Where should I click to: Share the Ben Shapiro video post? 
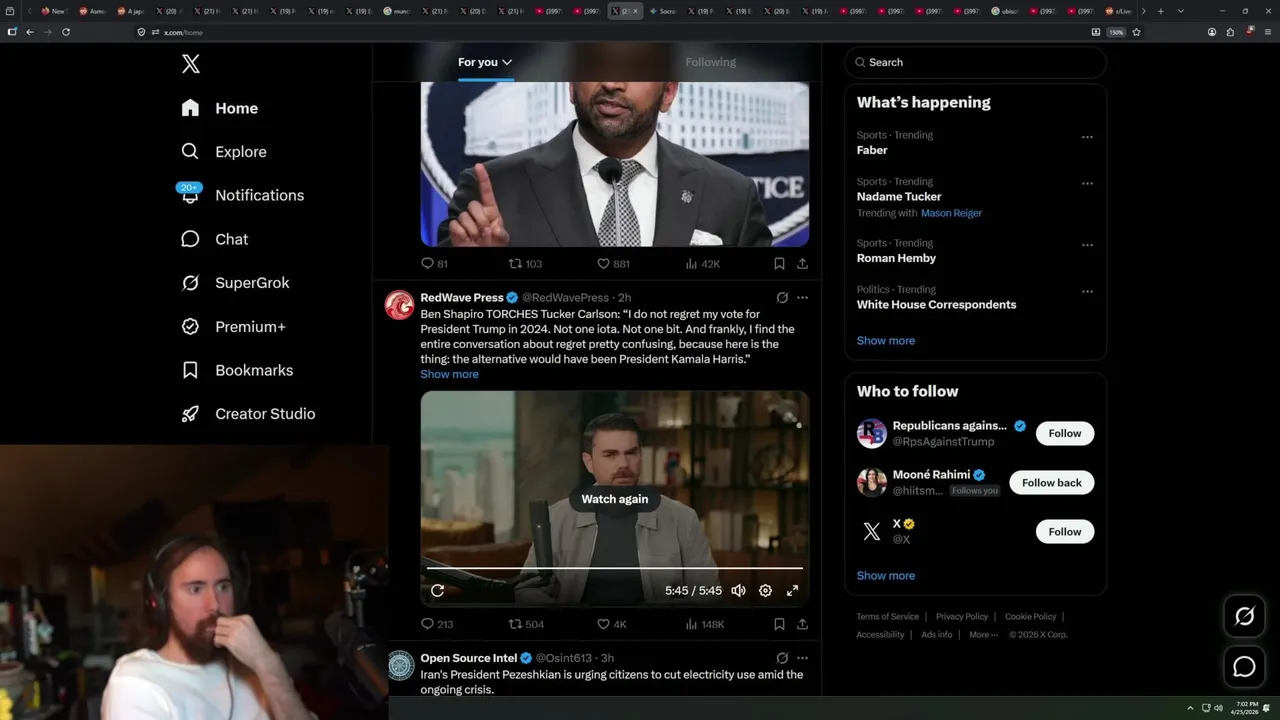pos(802,624)
